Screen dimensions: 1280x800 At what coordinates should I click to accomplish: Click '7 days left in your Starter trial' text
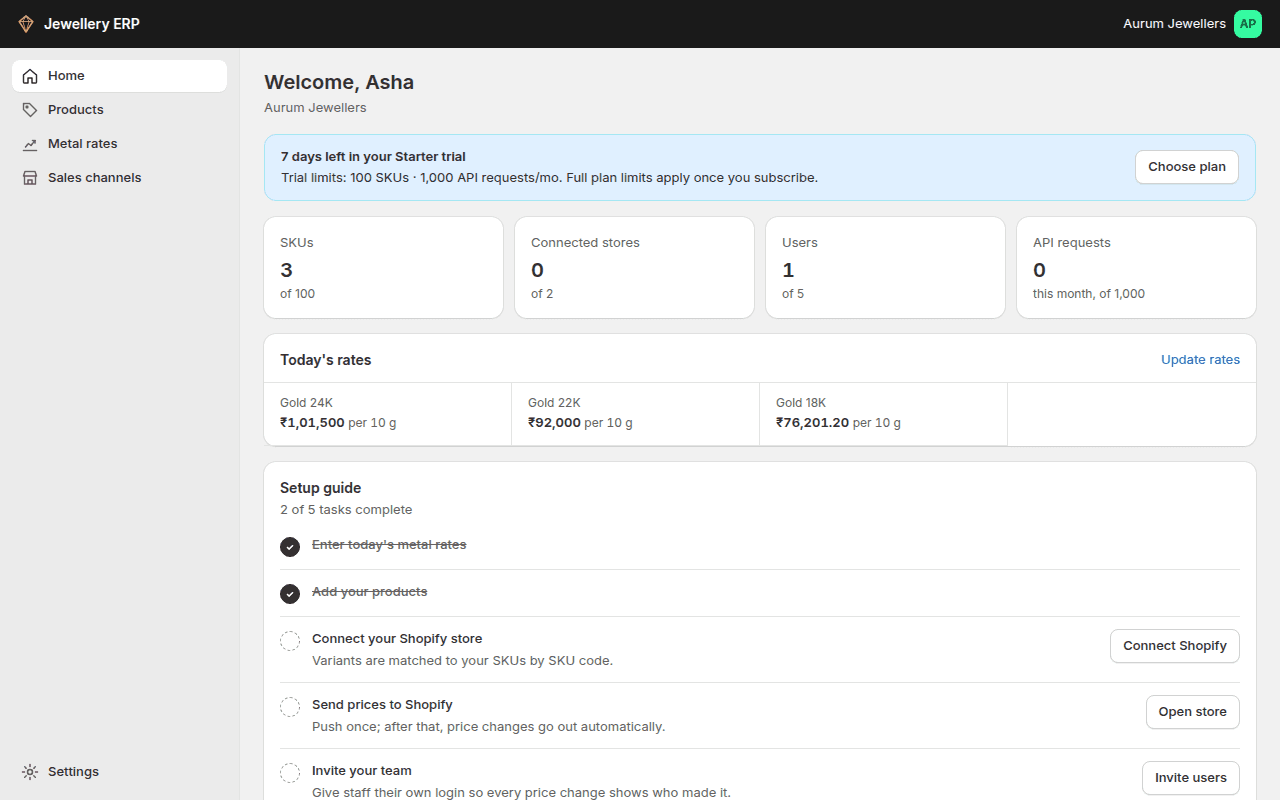tap(373, 157)
